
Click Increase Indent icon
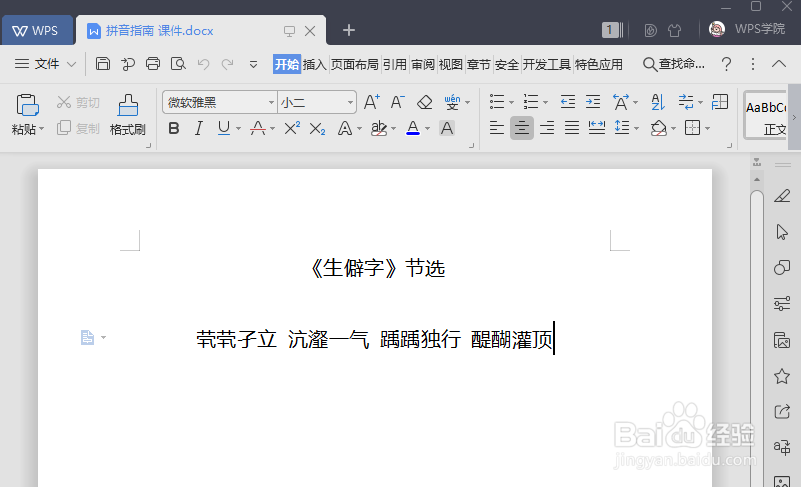tap(593, 102)
